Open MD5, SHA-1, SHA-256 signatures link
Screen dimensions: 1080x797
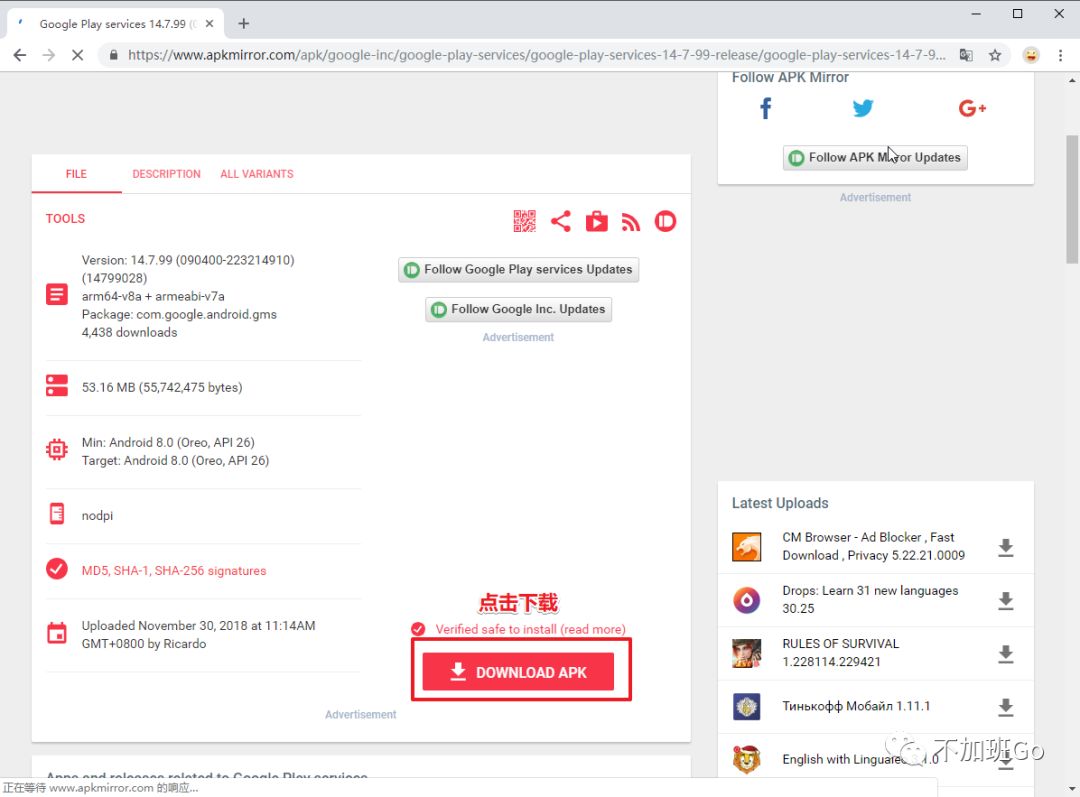[174, 570]
